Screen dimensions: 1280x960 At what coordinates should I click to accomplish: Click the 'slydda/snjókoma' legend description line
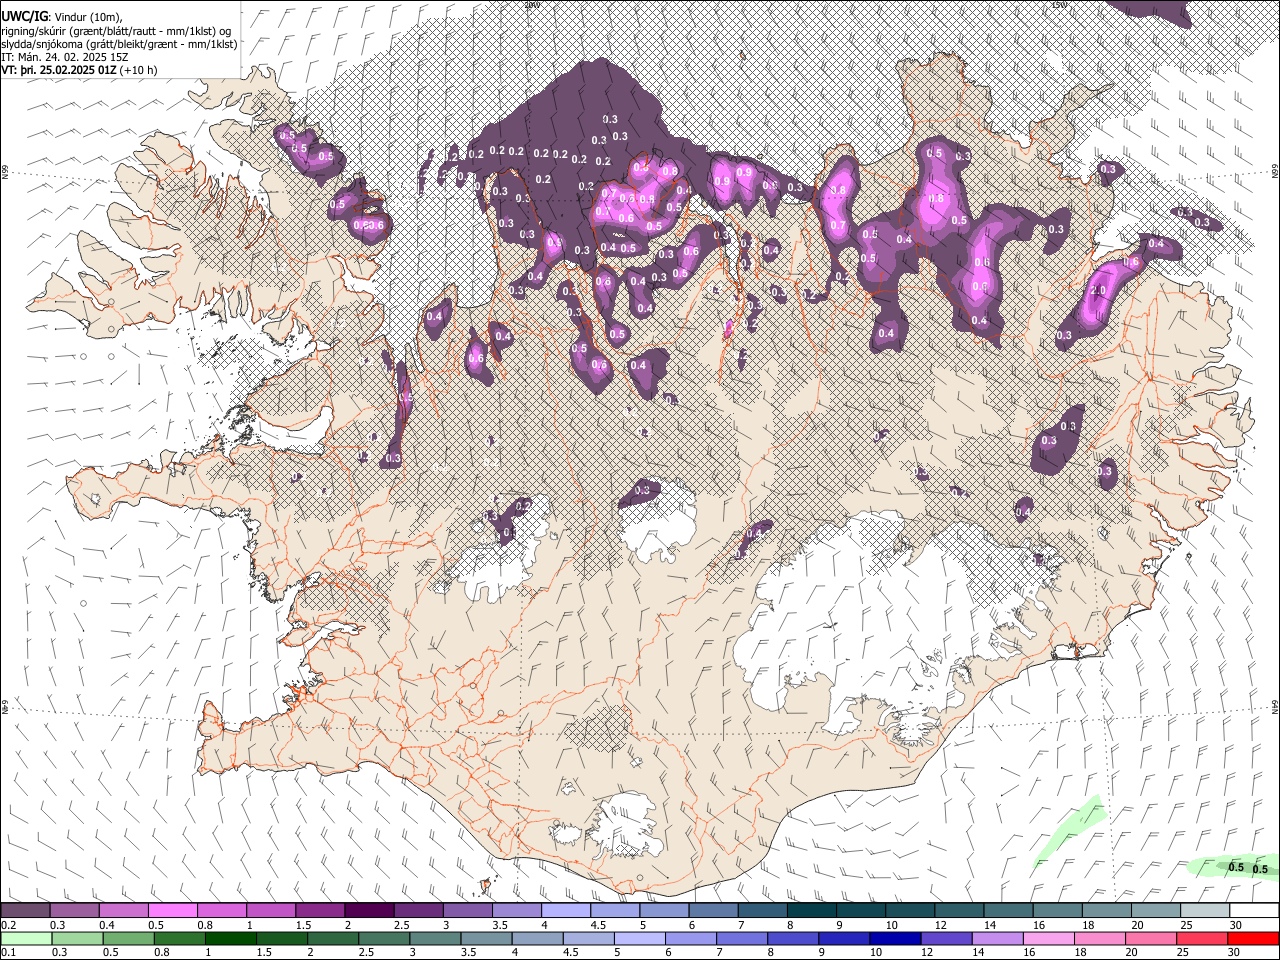click(119, 44)
